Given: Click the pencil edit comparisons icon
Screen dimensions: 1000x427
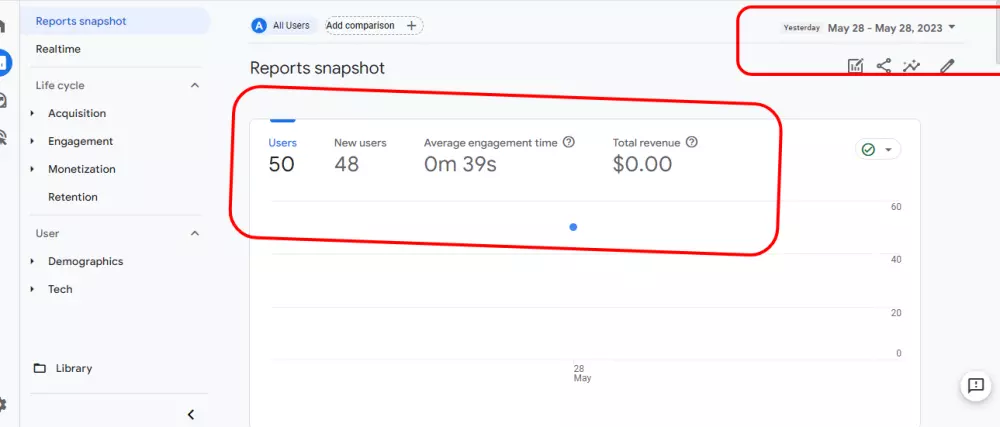Looking at the screenshot, I should coord(947,66).
